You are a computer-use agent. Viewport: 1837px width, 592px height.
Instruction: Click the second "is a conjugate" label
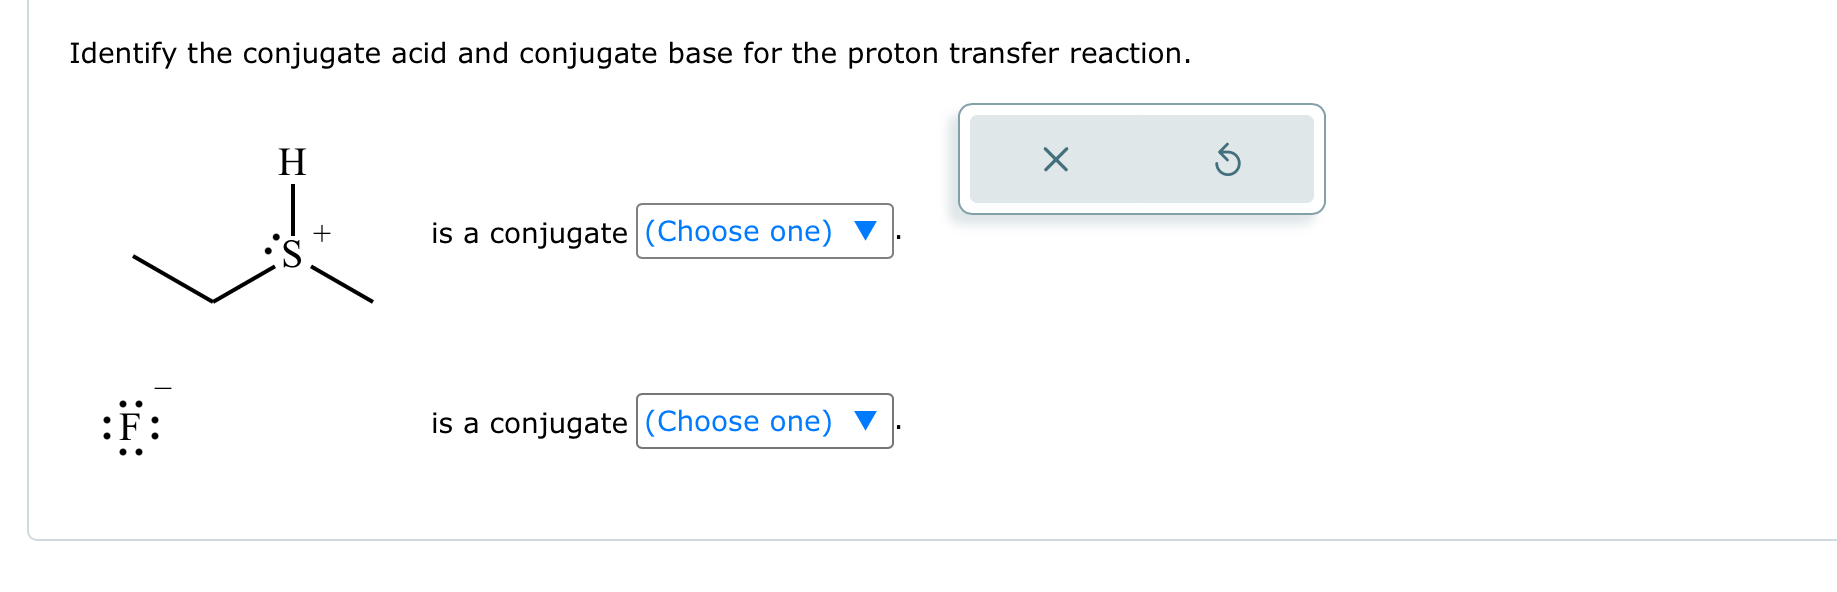click(529, 423)
